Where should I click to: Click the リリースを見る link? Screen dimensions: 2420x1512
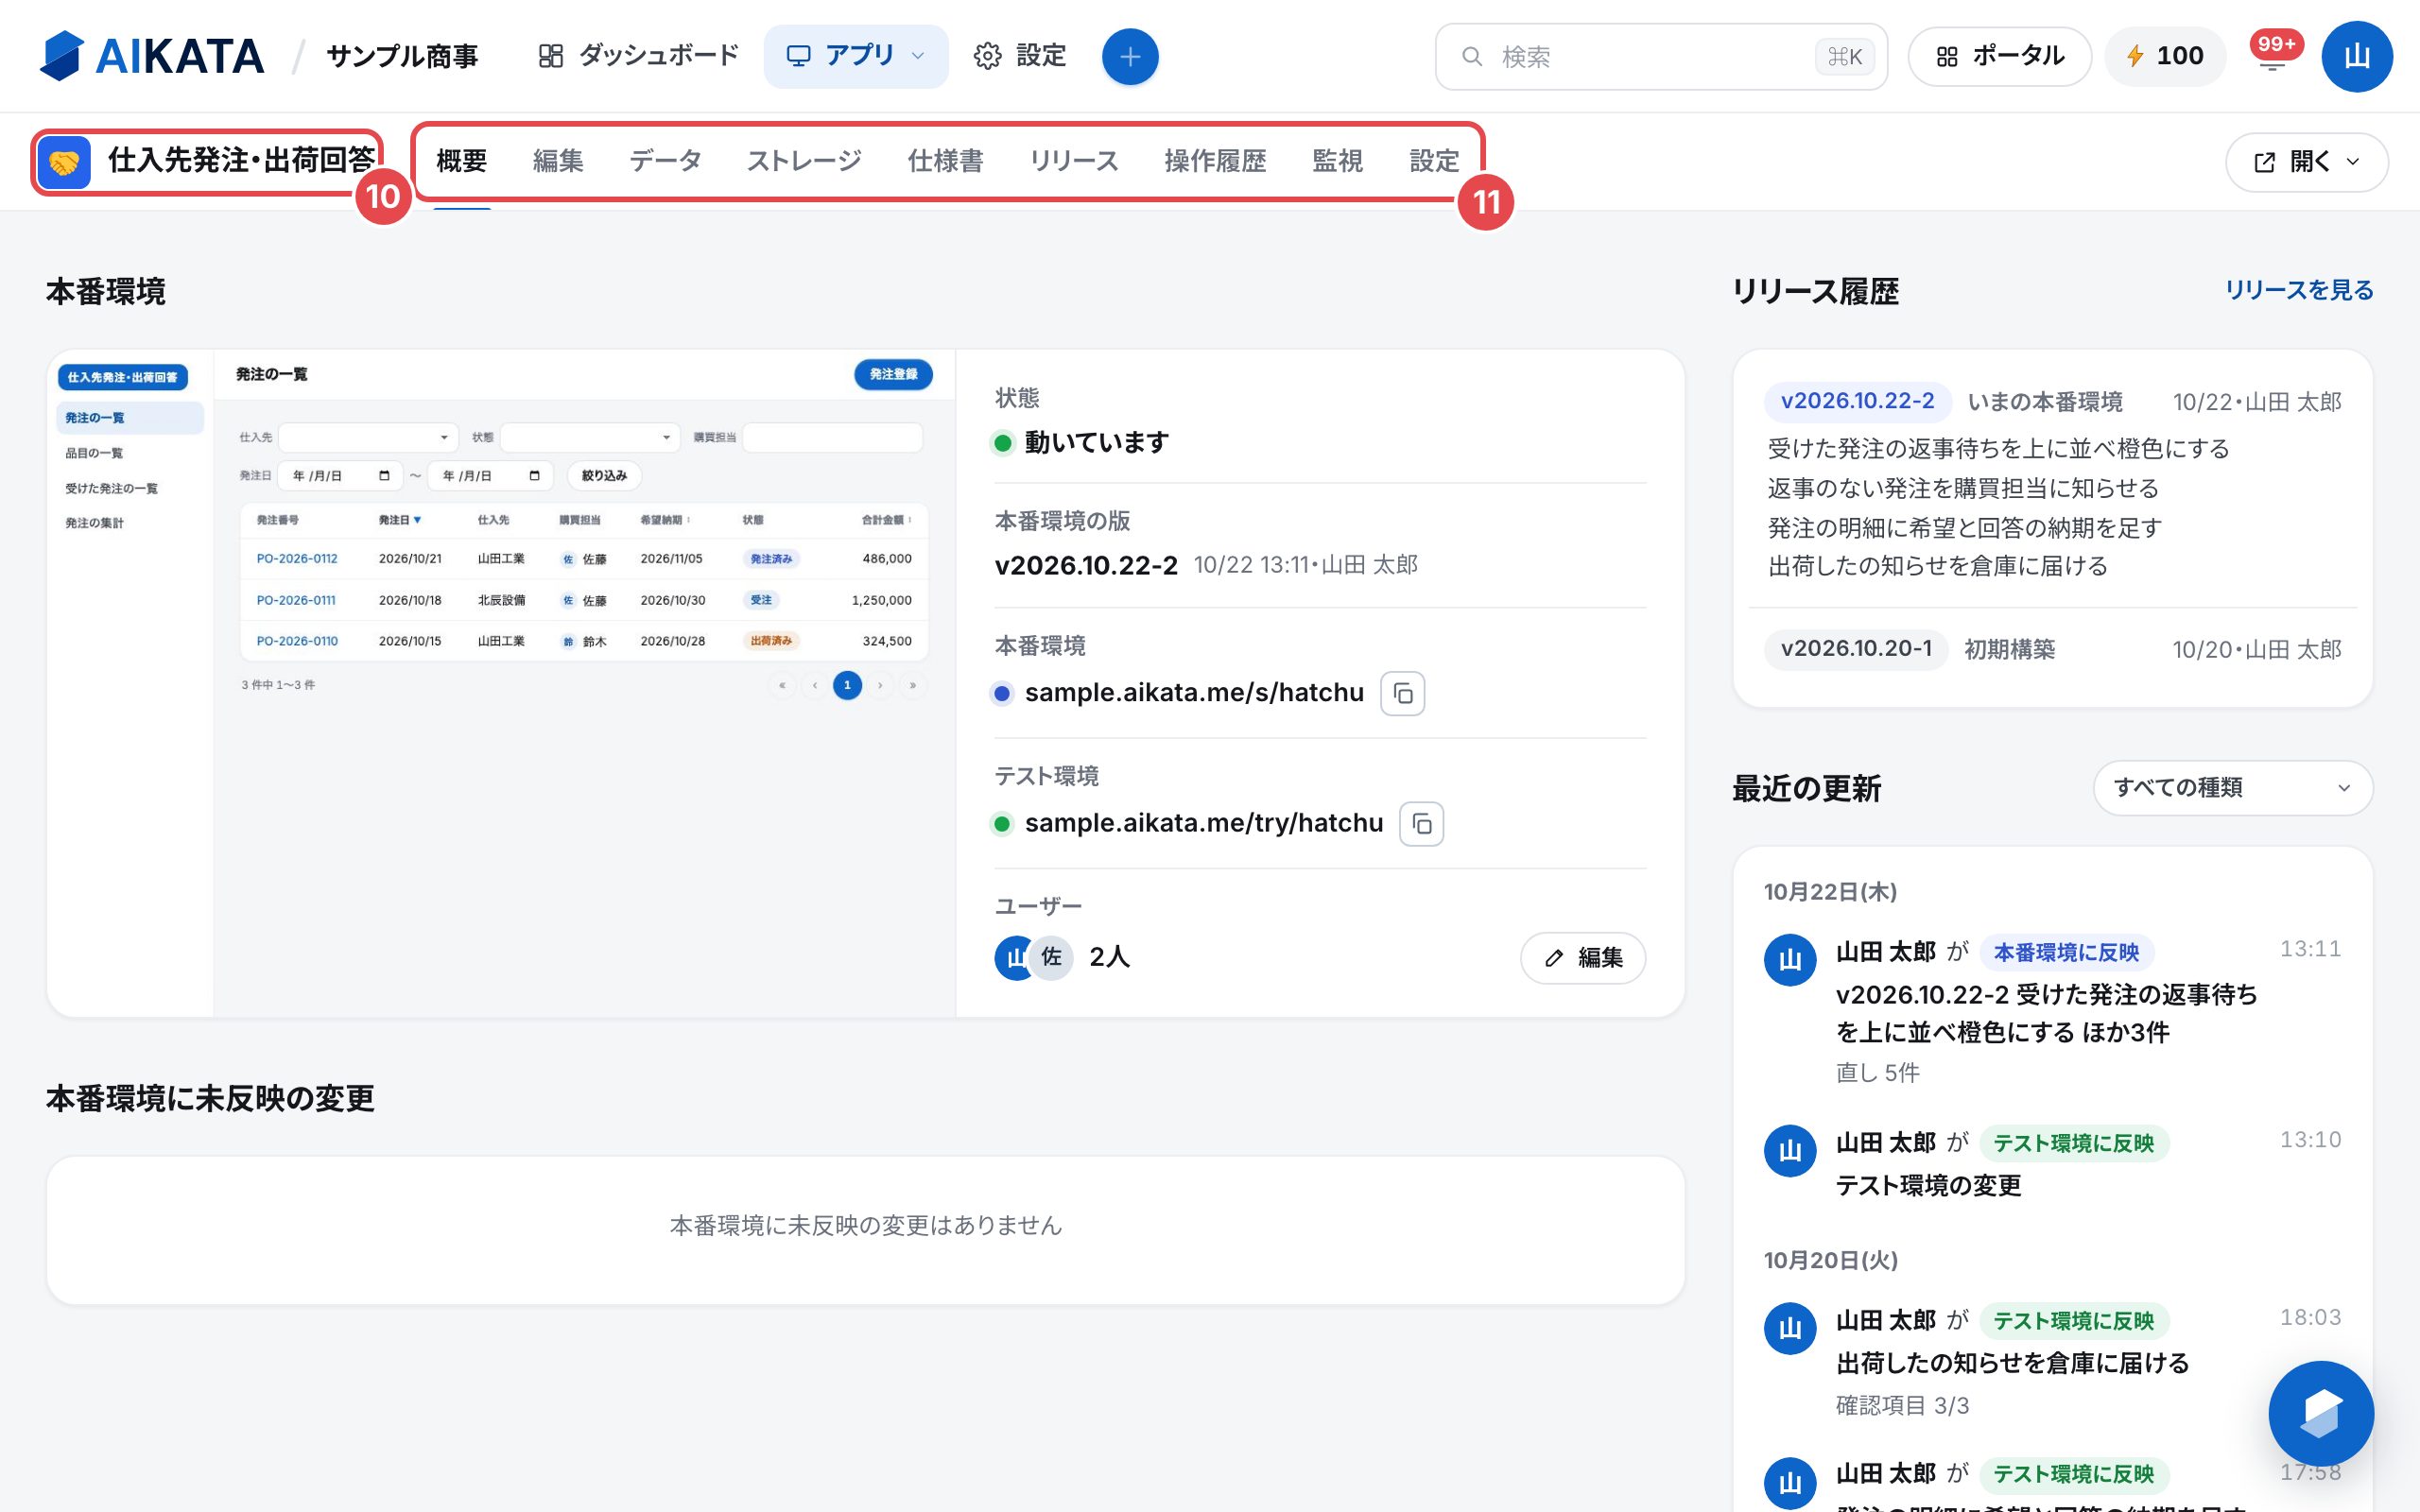tap(2299, 290)
